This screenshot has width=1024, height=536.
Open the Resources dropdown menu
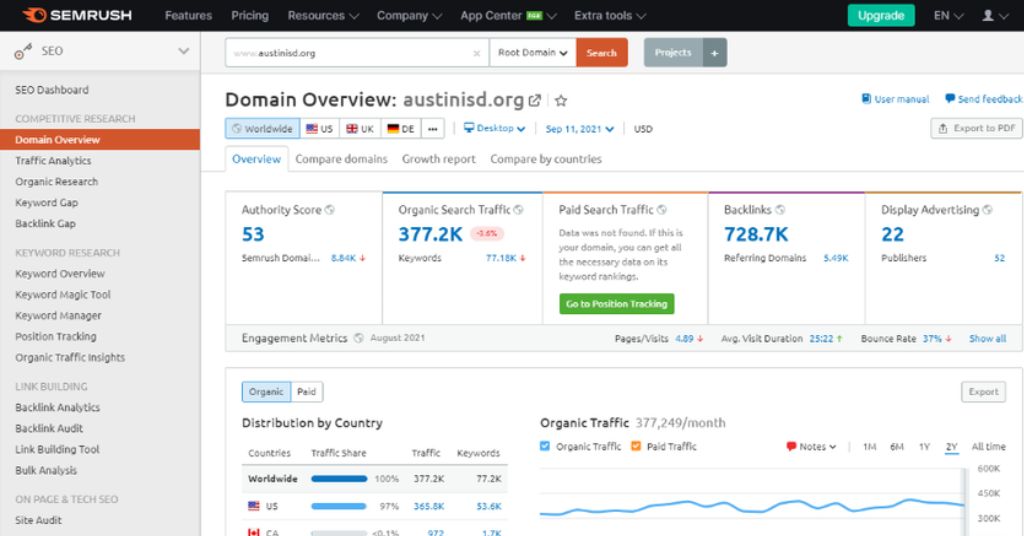coord(323,16)
